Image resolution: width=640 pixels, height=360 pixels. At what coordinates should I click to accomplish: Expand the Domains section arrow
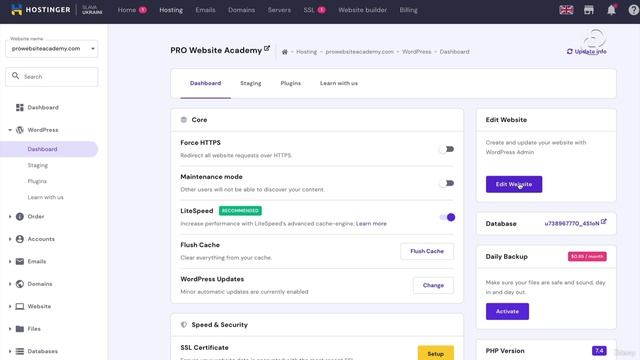coord(10,284)
